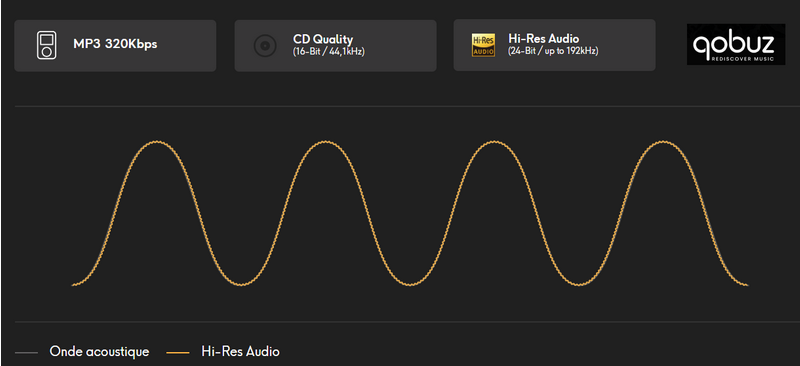Choose the Hi-Res Audio tab title at top

pos(543,39)
